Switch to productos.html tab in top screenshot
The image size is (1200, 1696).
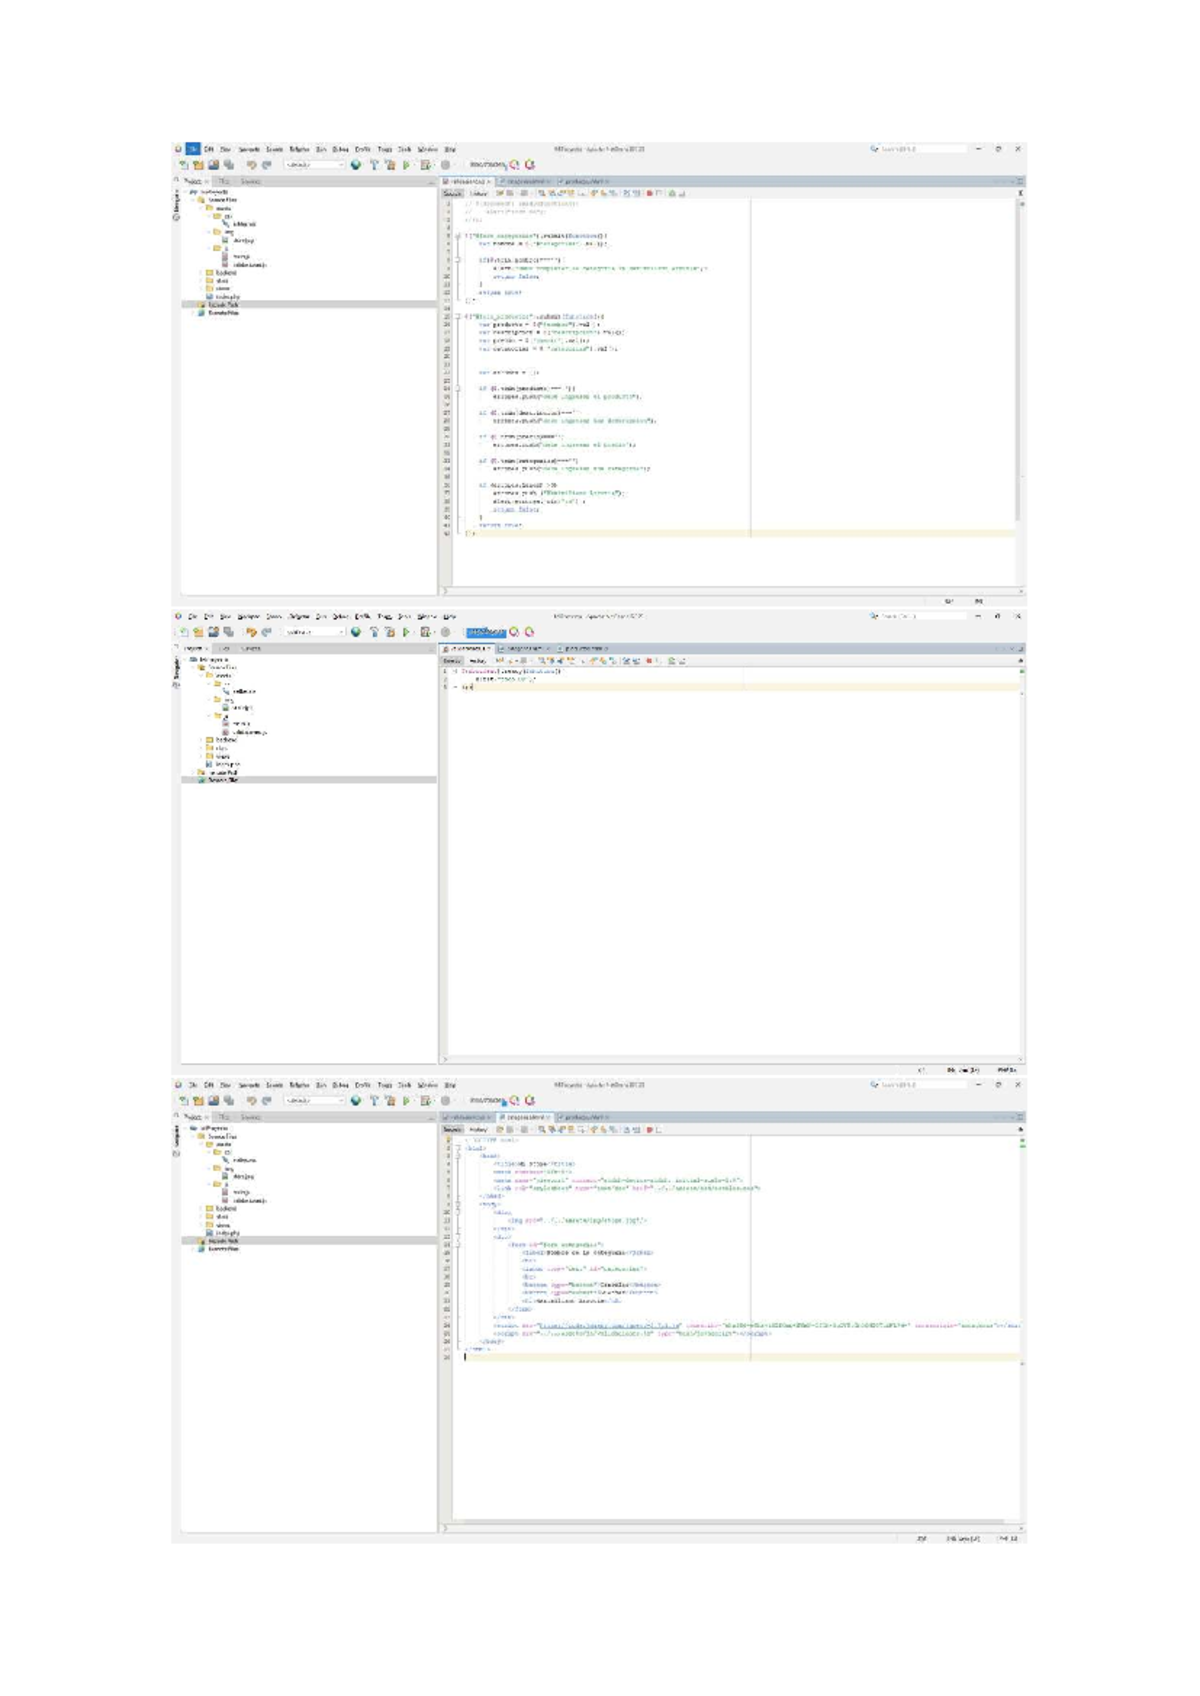point(582,181)
